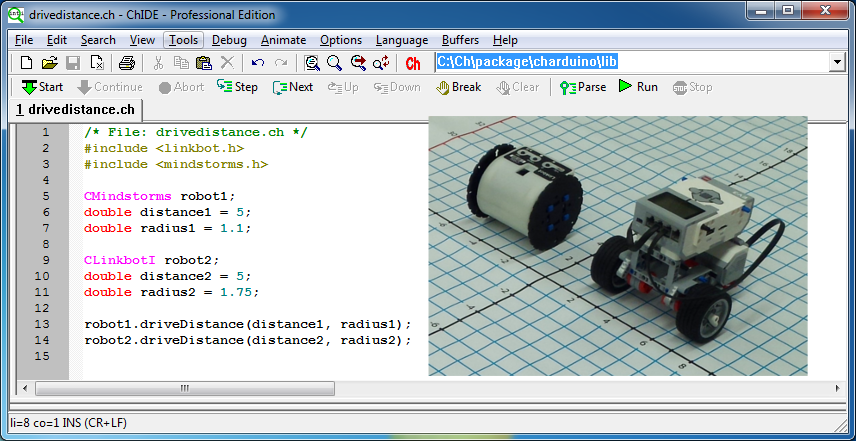856x441 pixels.
Task: Click the red Ch icon
Action: tap(413, 63)
